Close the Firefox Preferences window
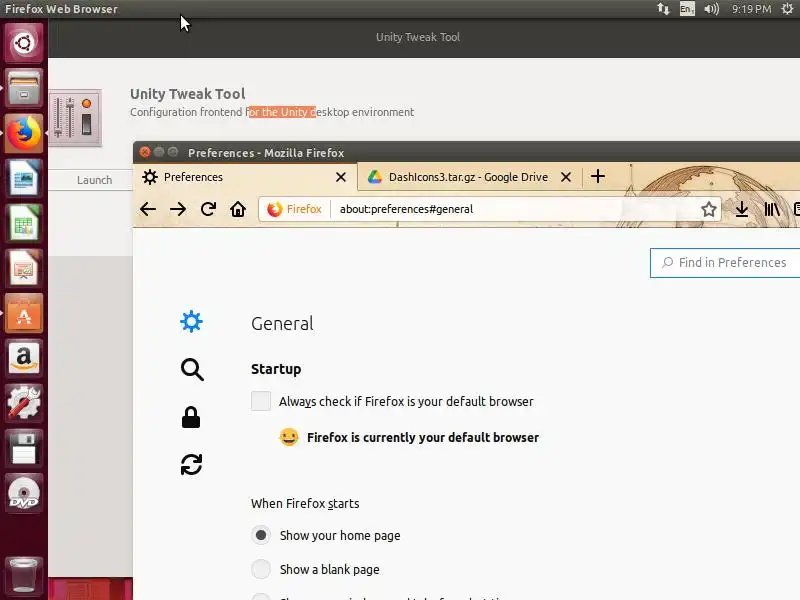Viewport: 800px width, 600px height. pos(145,152)
